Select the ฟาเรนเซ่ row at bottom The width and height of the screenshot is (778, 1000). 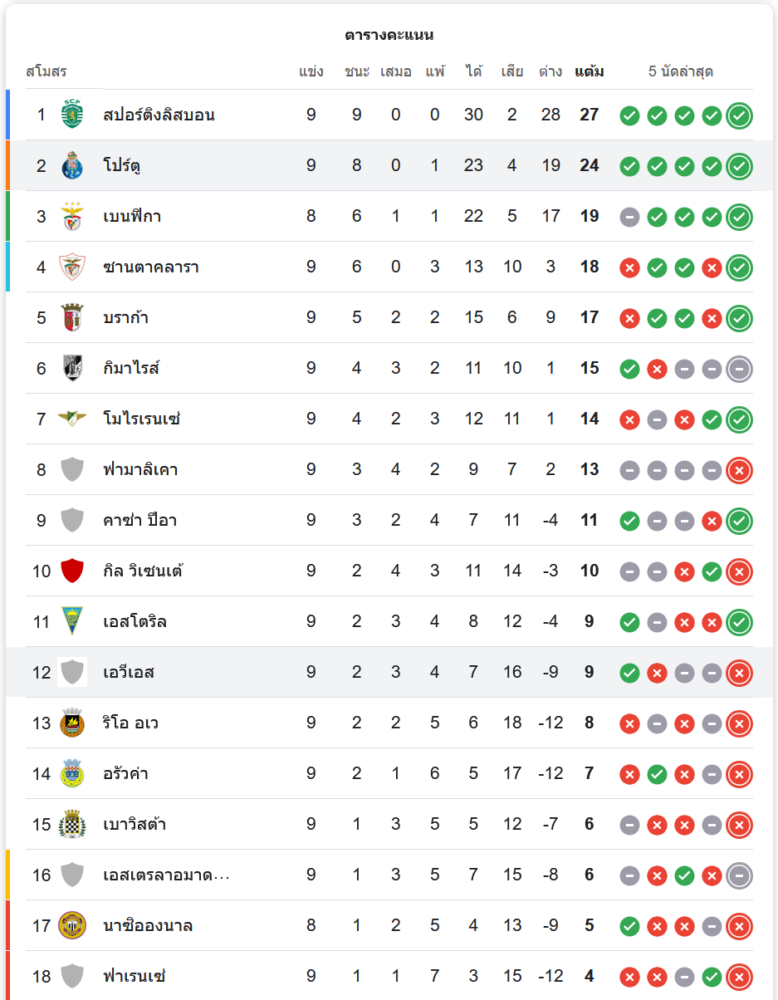point(389,976)
